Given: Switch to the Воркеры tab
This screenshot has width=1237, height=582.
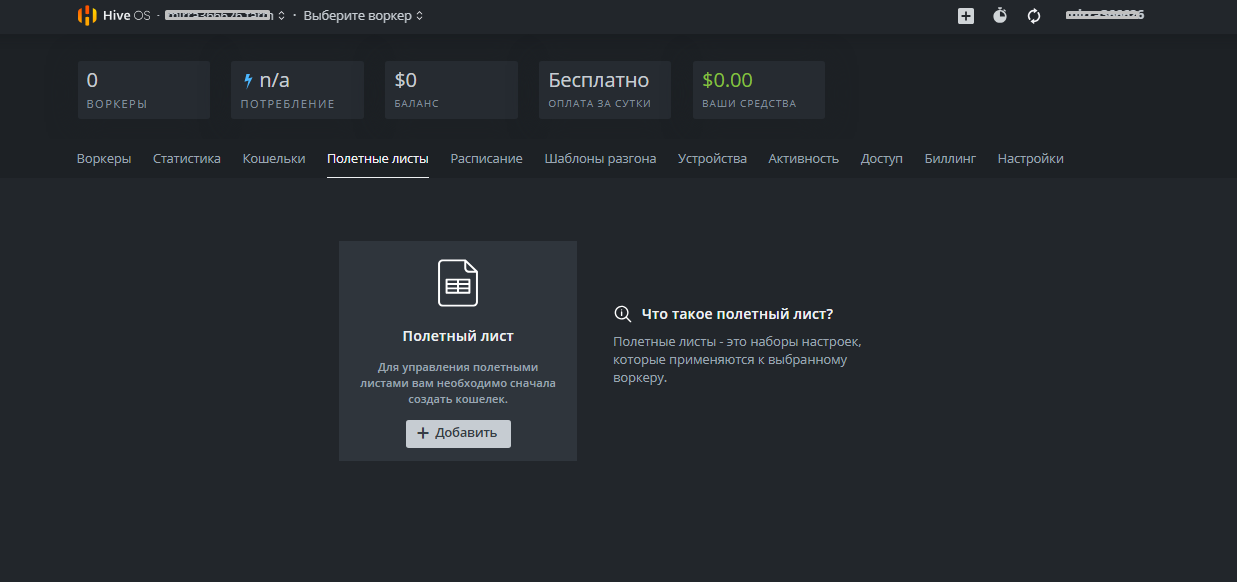Looking at the screenshot, I should (104, 159).
